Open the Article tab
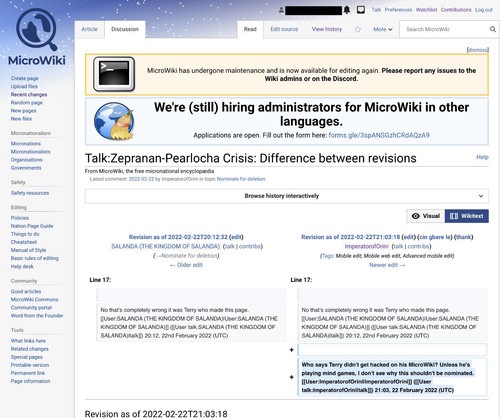 coord(89,29)
